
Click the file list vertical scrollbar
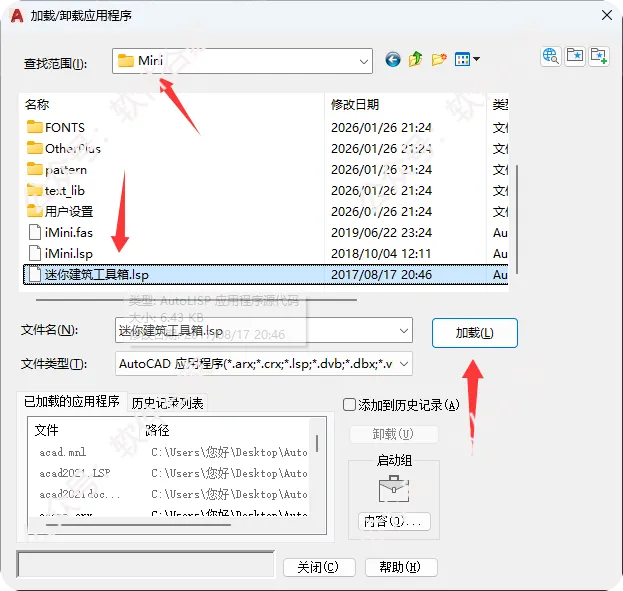coord(516,220)
